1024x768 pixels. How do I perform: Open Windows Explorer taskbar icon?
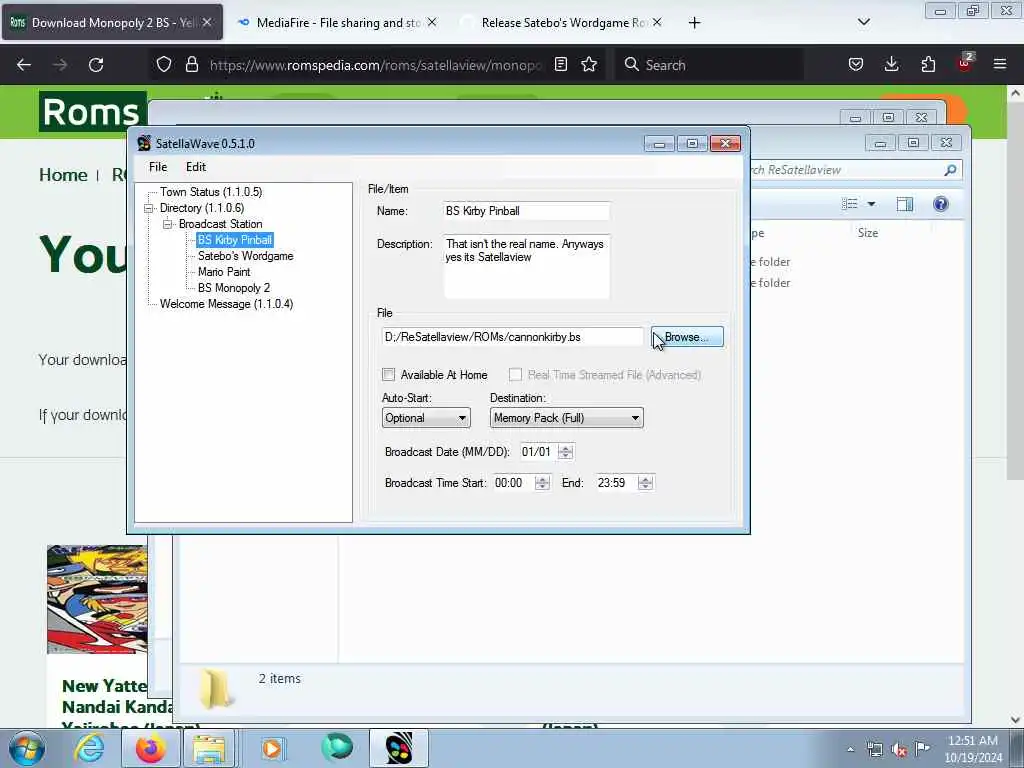(208, 748)
